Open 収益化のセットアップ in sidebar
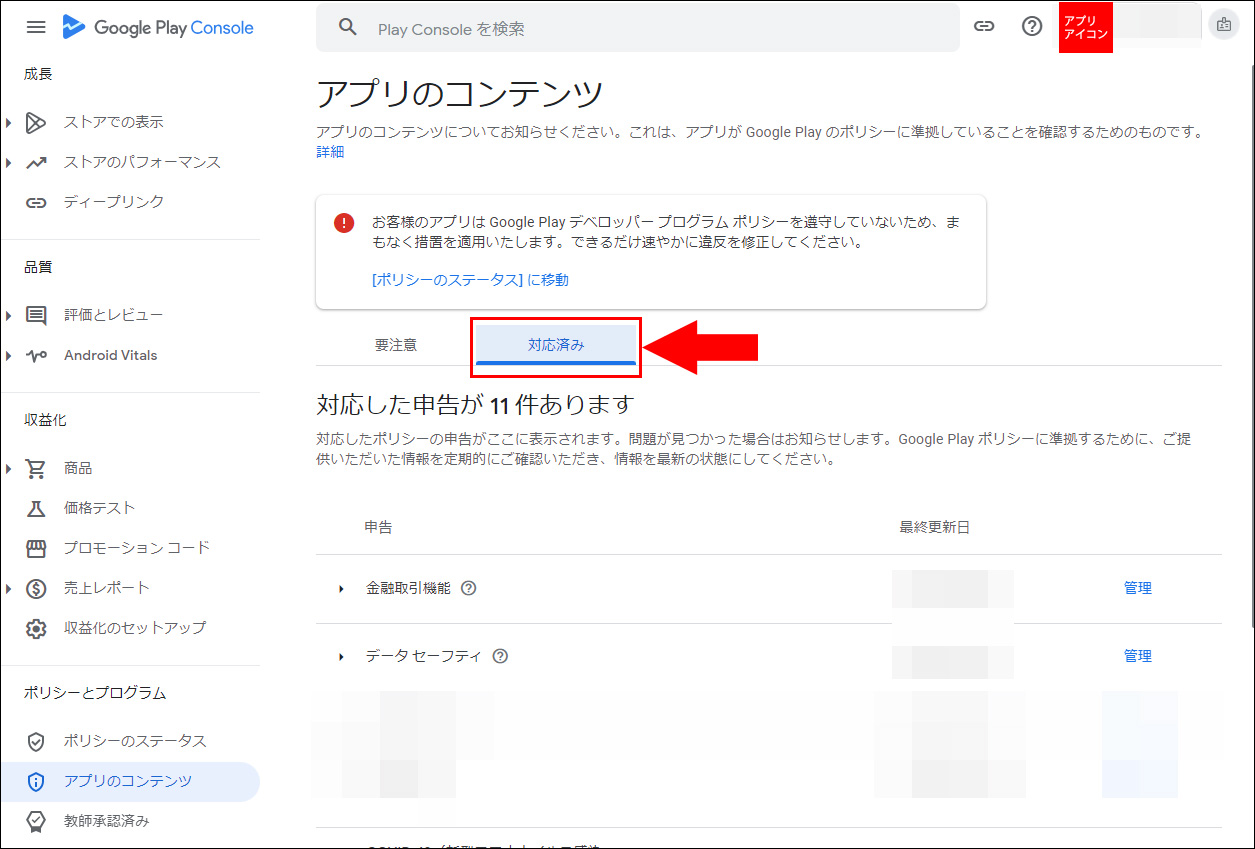This screenshot has height=849, width=1255. click(x=135, y=628)
